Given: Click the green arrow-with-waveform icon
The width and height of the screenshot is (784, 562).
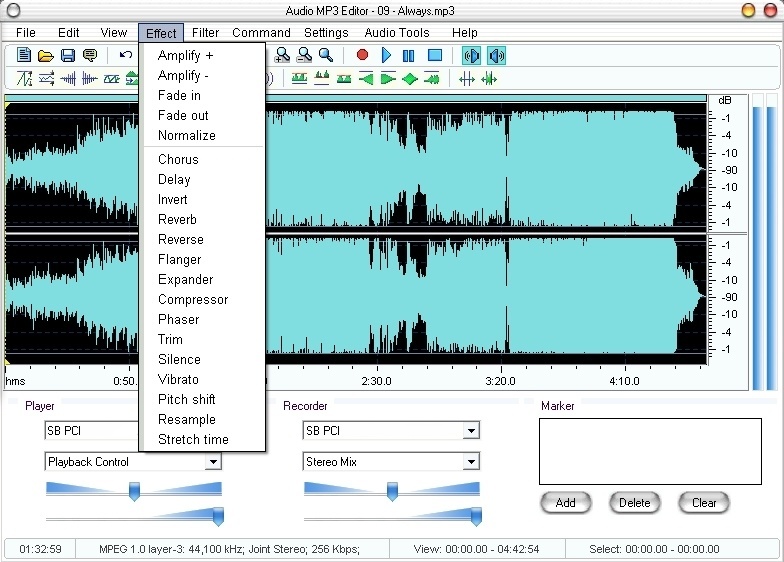Looking at the screenshot, I should [x=432, y=78].
